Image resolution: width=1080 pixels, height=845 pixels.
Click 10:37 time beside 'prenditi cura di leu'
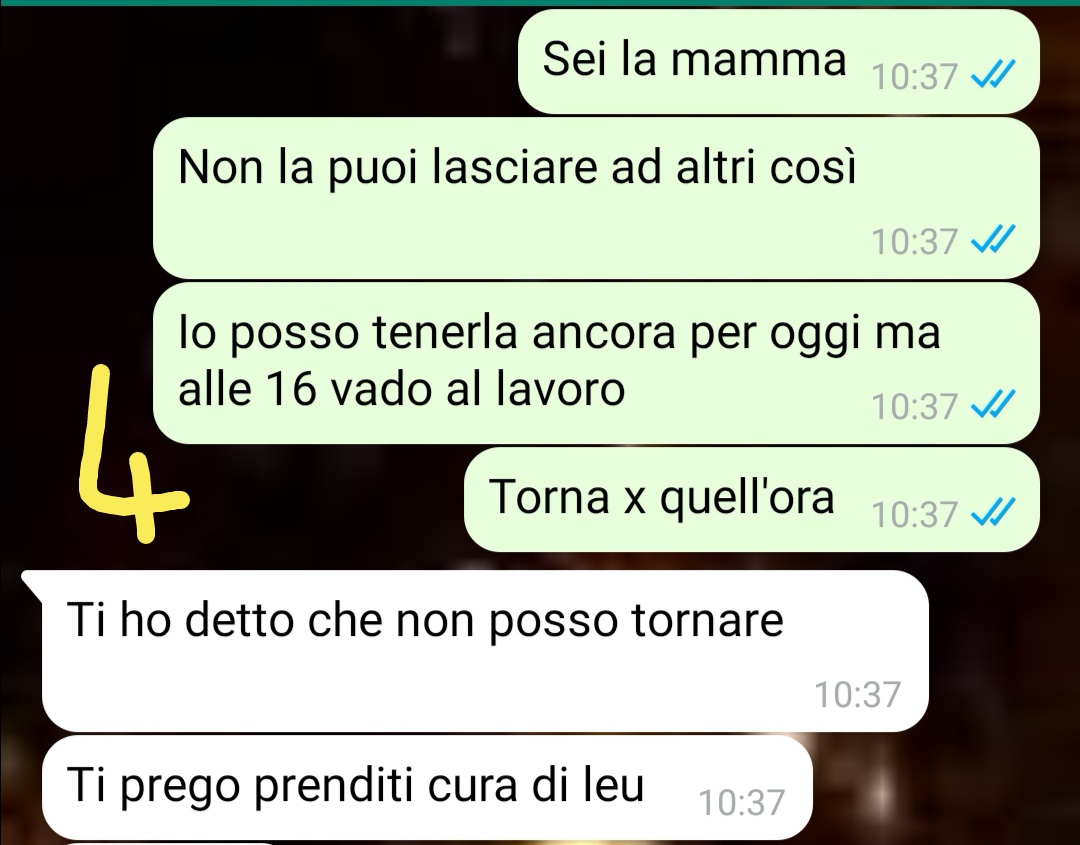[x=742, y=802]
